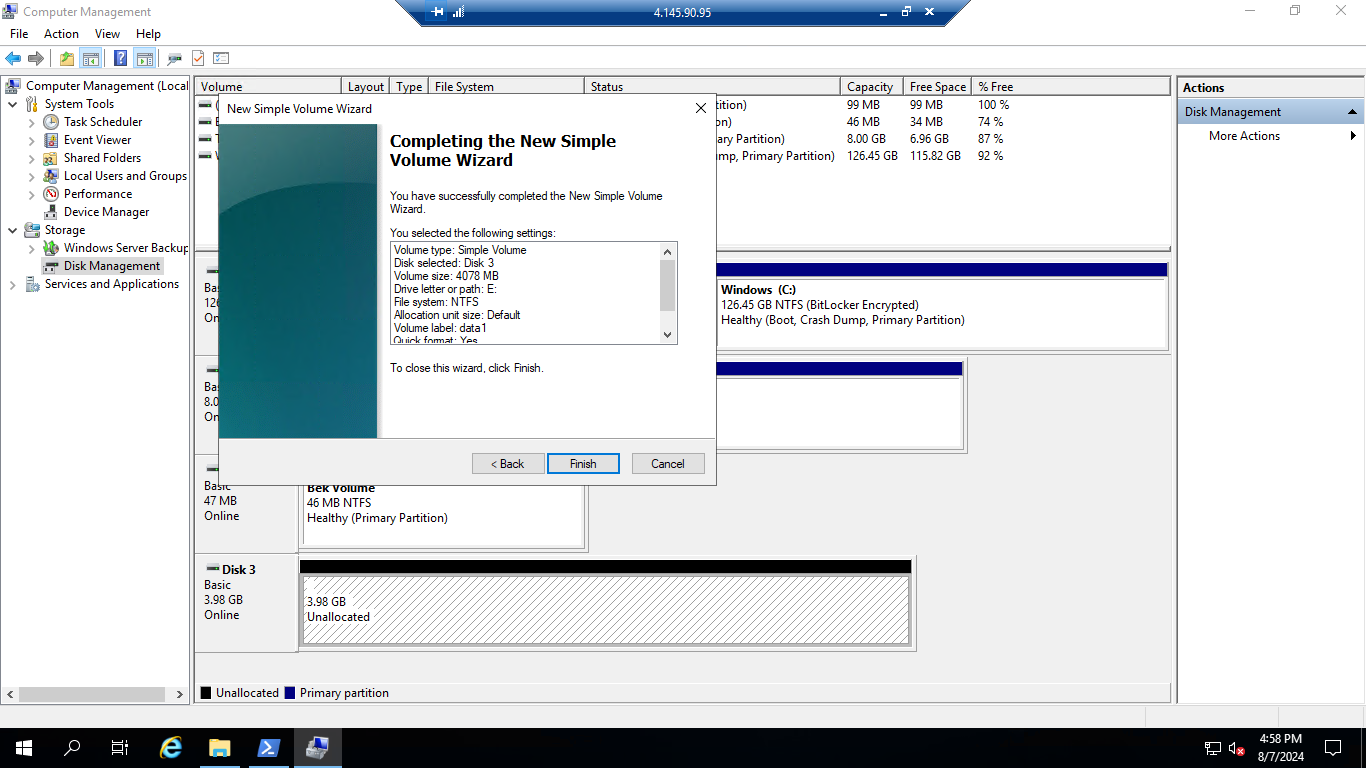
Task: Select the Task Scheduler clock icon
Action: 51,122
